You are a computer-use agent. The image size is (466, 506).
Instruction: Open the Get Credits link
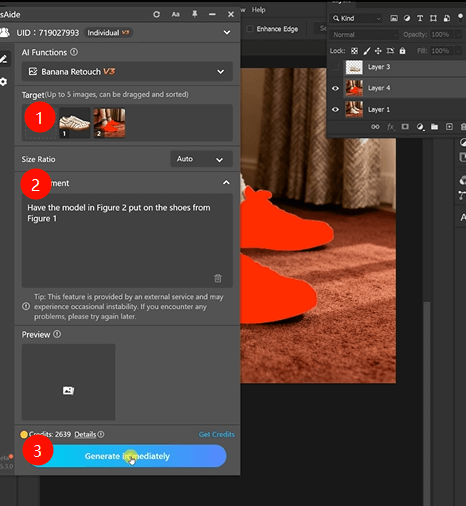pyautogui.click(x=217, y=434)
